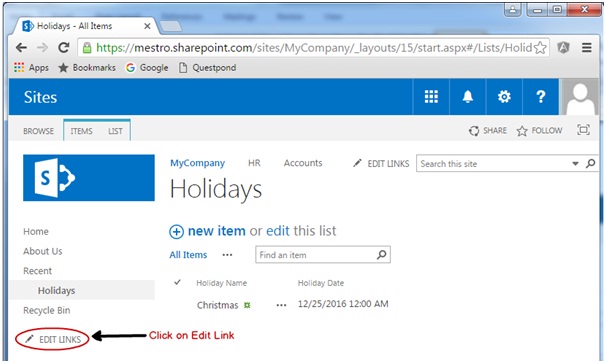Switch to the ITEMS ribbon tab
Viewport: 606px width, 363px height.
coord(82,131)
